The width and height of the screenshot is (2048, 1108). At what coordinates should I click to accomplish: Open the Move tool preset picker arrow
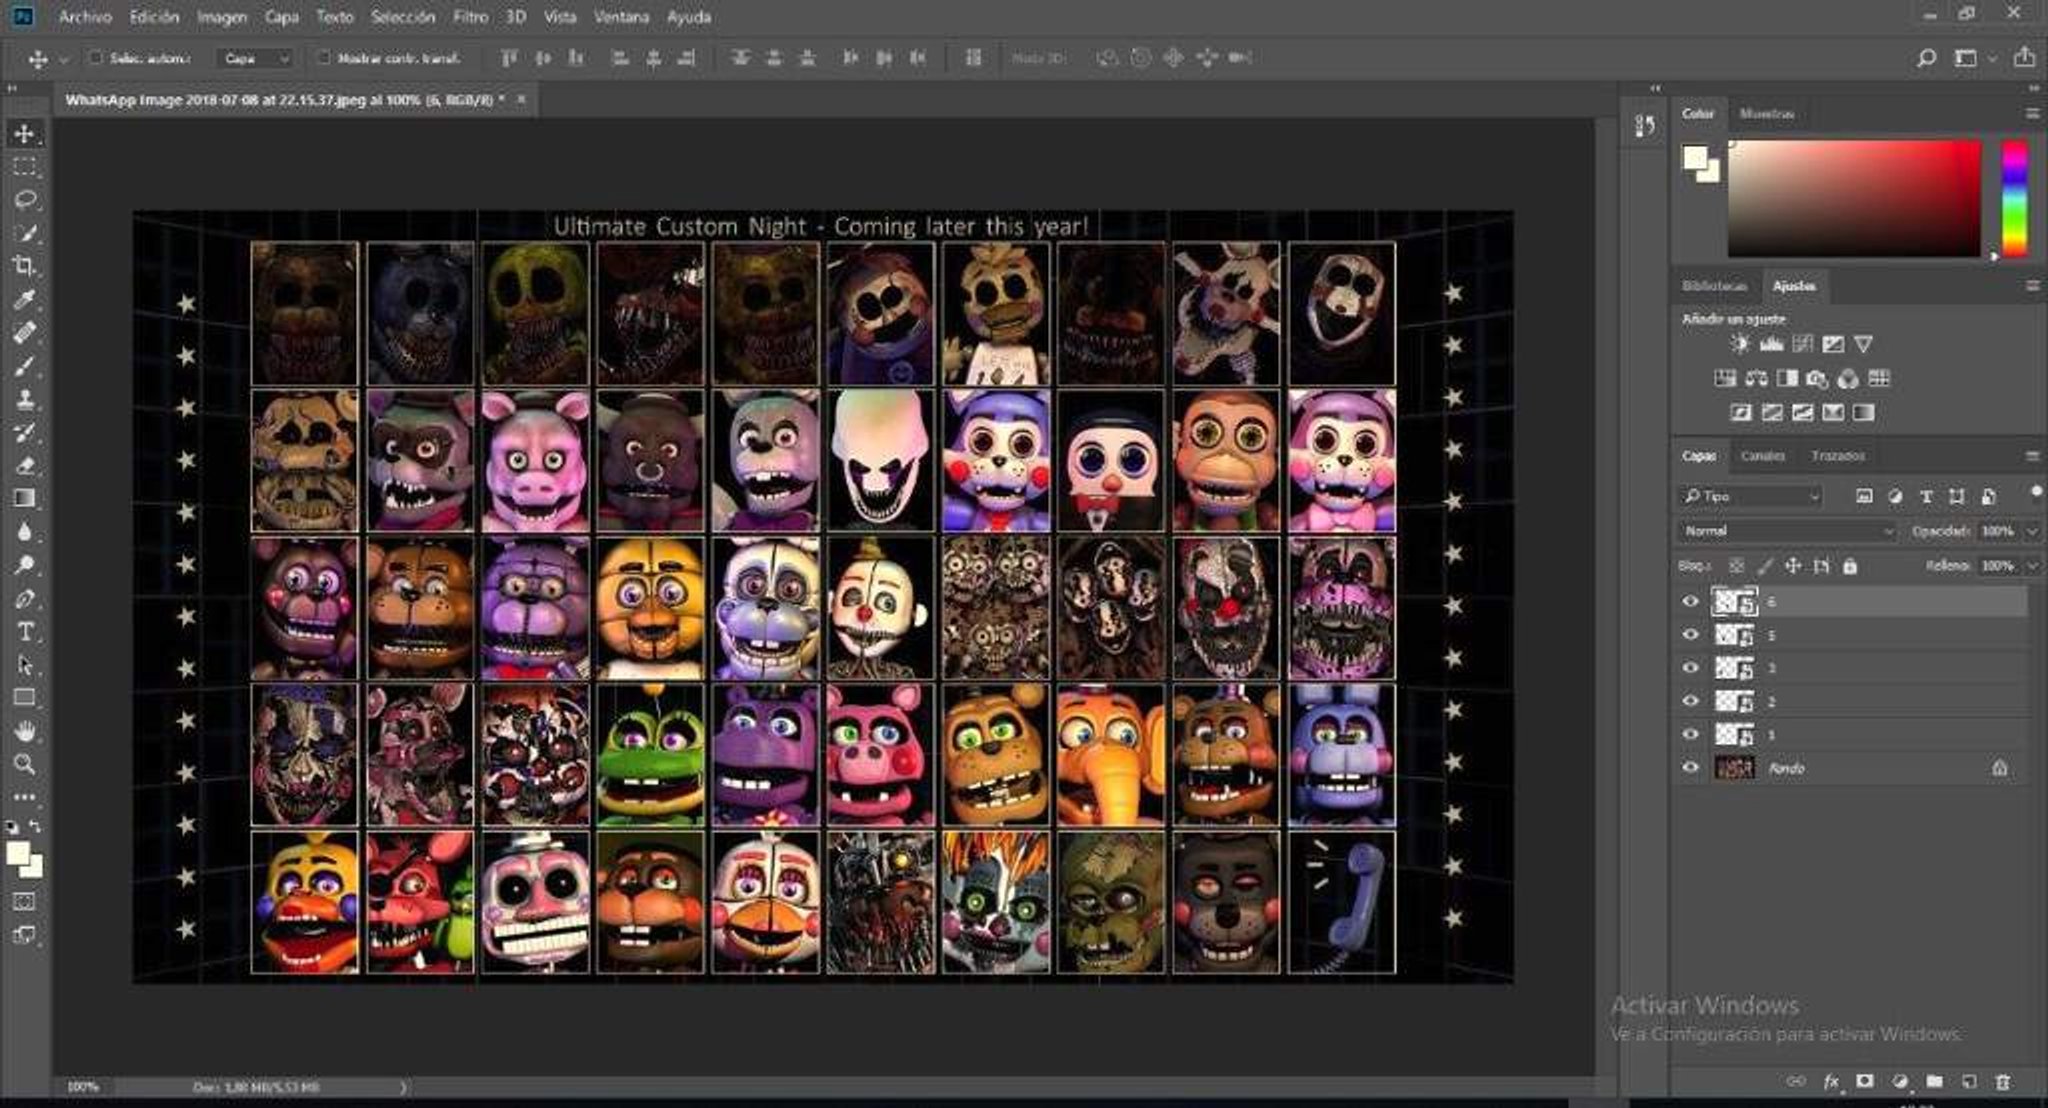coord(63,59)
